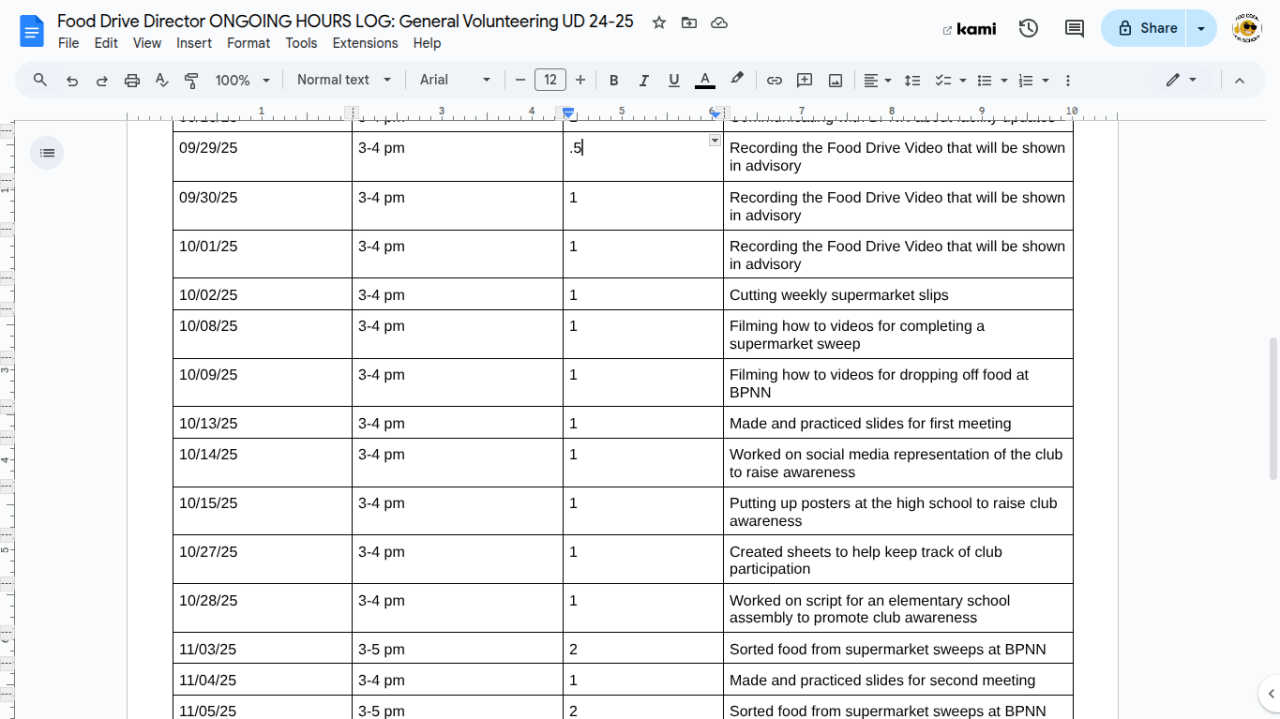Open in Kami
The image size is (1280, 719).
click(969, 29)
